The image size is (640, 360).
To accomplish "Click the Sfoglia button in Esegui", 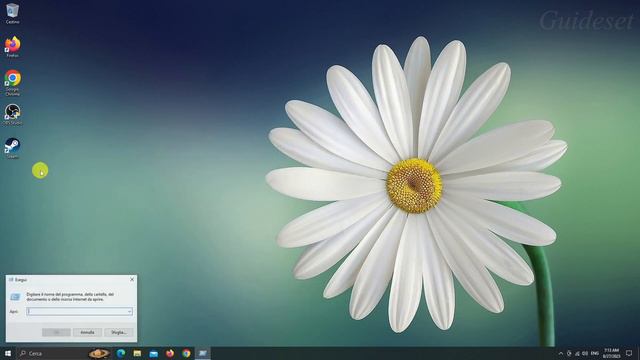I will click(119, 332).
